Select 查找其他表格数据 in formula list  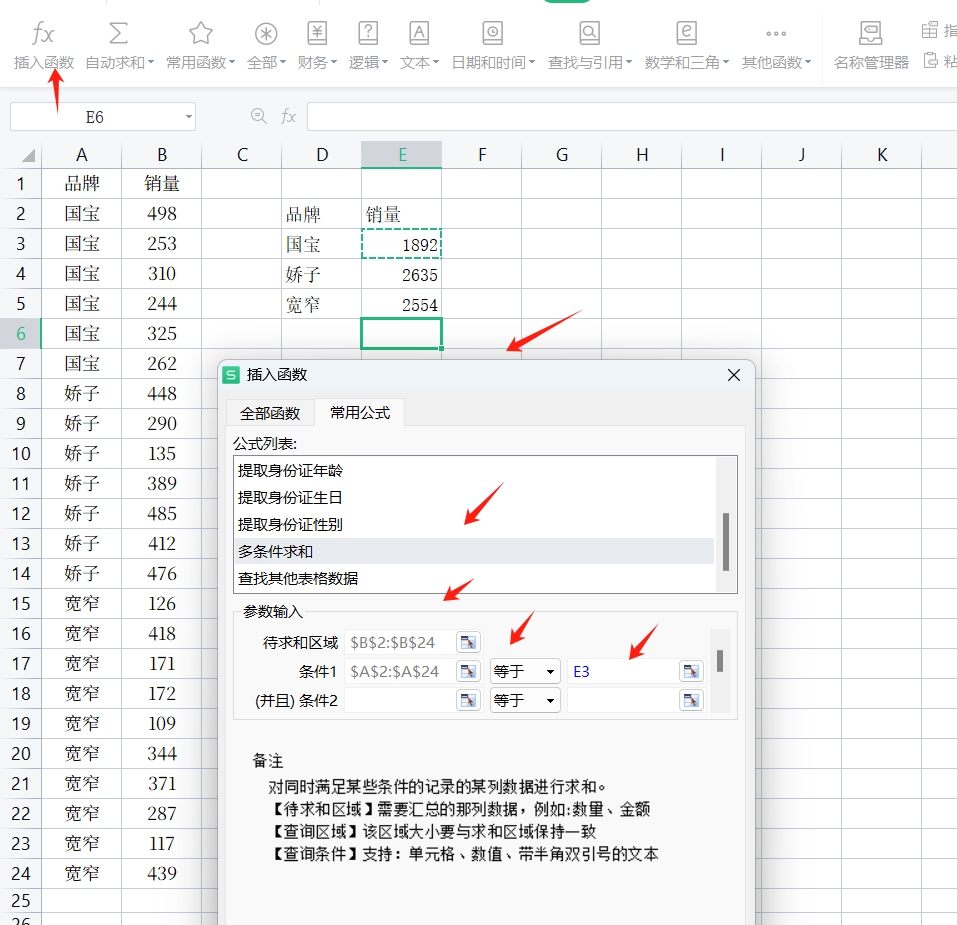(298, 578)
